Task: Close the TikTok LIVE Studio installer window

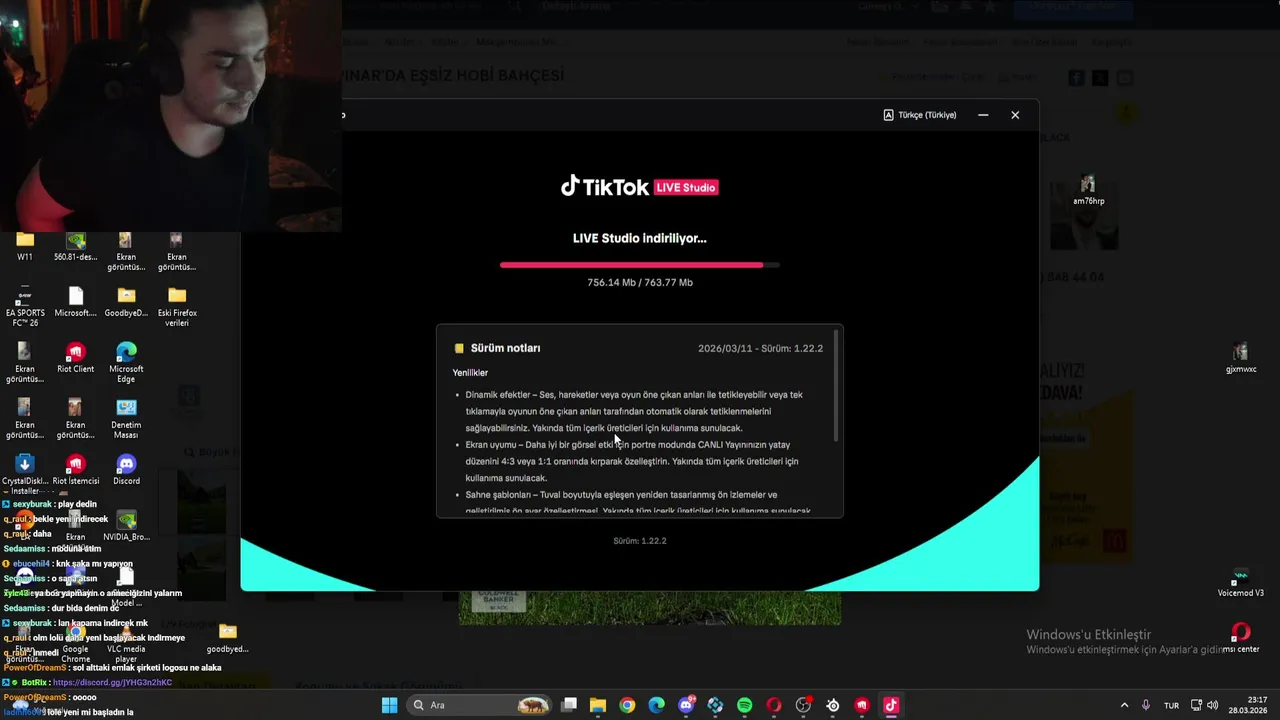Action: pyautogui.click(x=1015, y=115)
